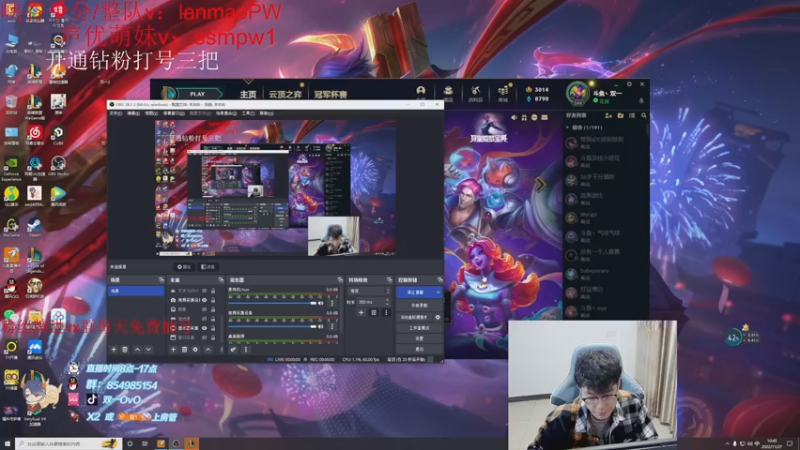
Task: Toggle the lock on the 窗口采集 source
Action: tap(213, 337)
